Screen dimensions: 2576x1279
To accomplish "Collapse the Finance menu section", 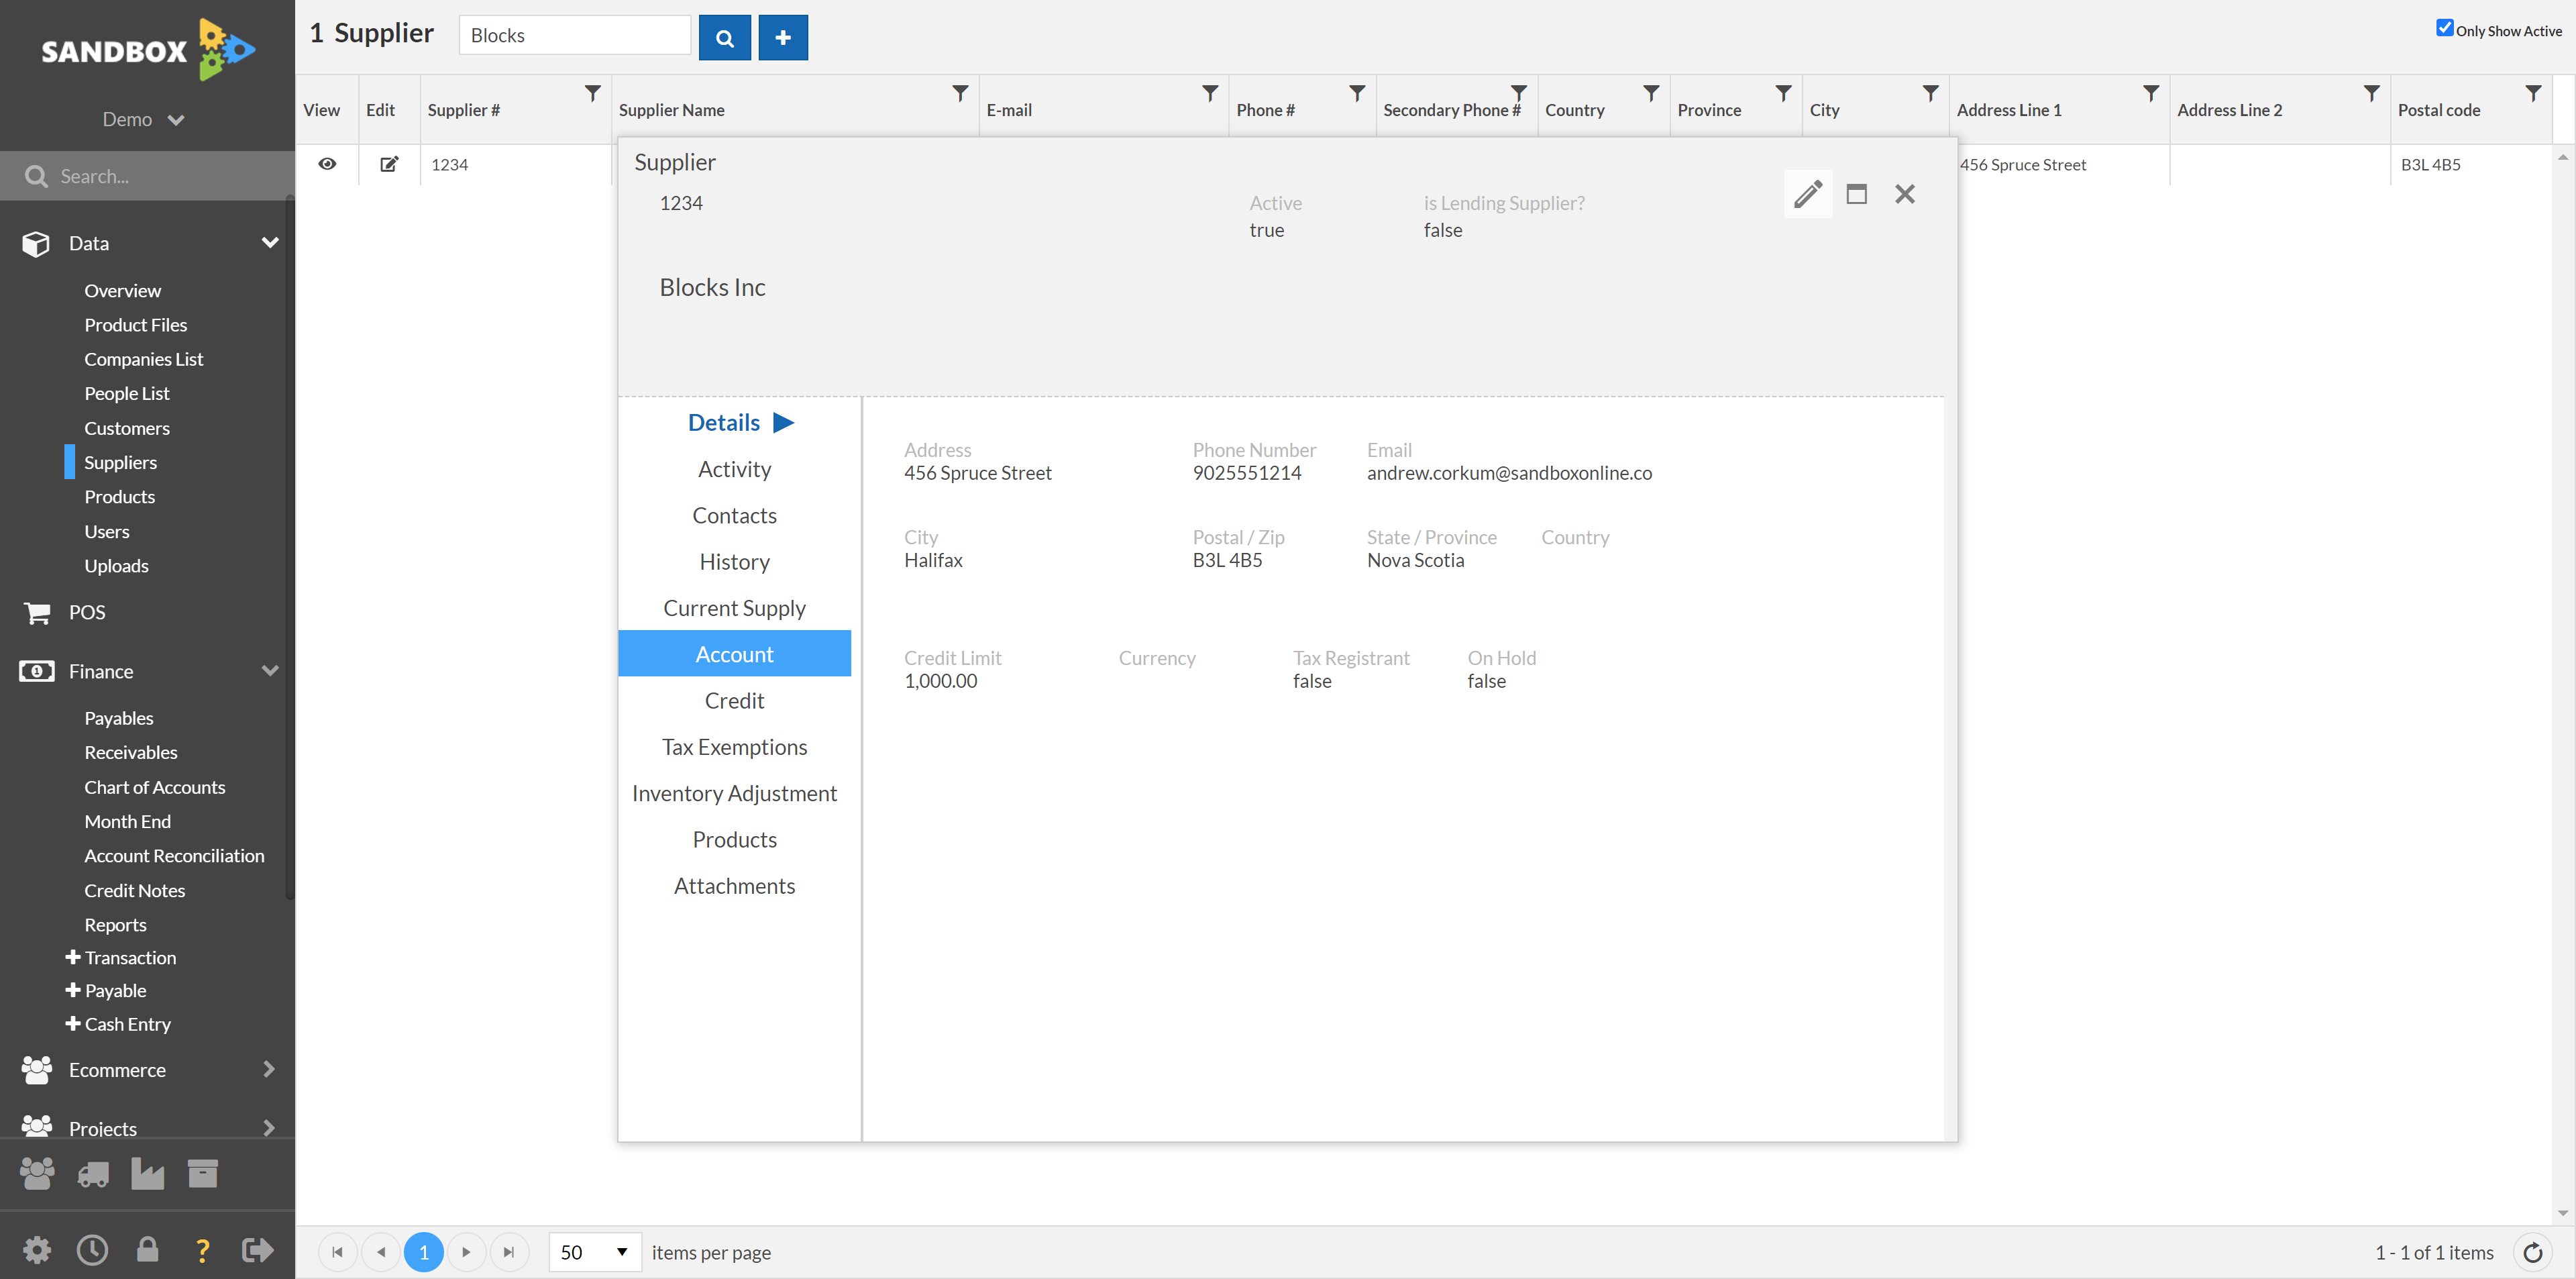I will [270, 671].
